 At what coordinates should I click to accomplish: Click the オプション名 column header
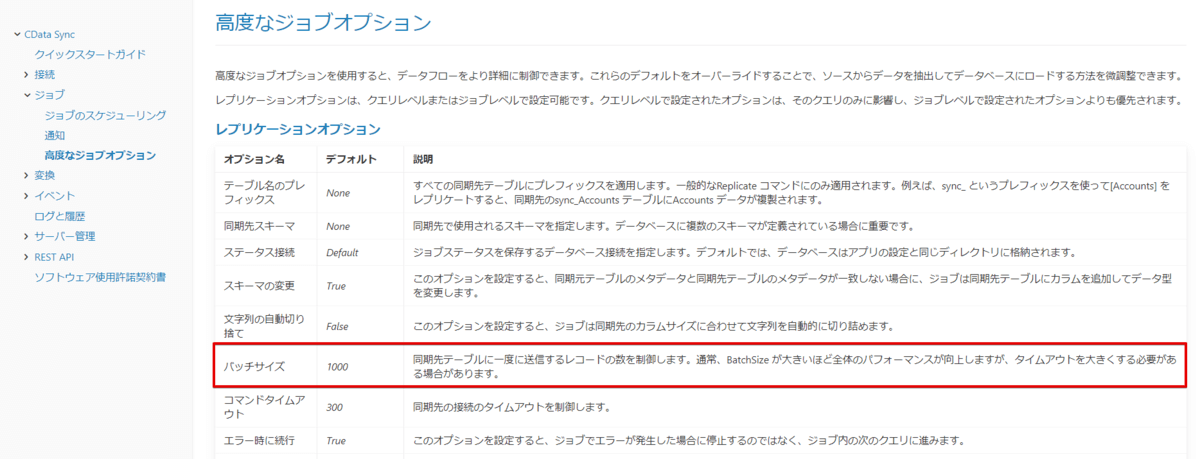(x=255, y=160)
